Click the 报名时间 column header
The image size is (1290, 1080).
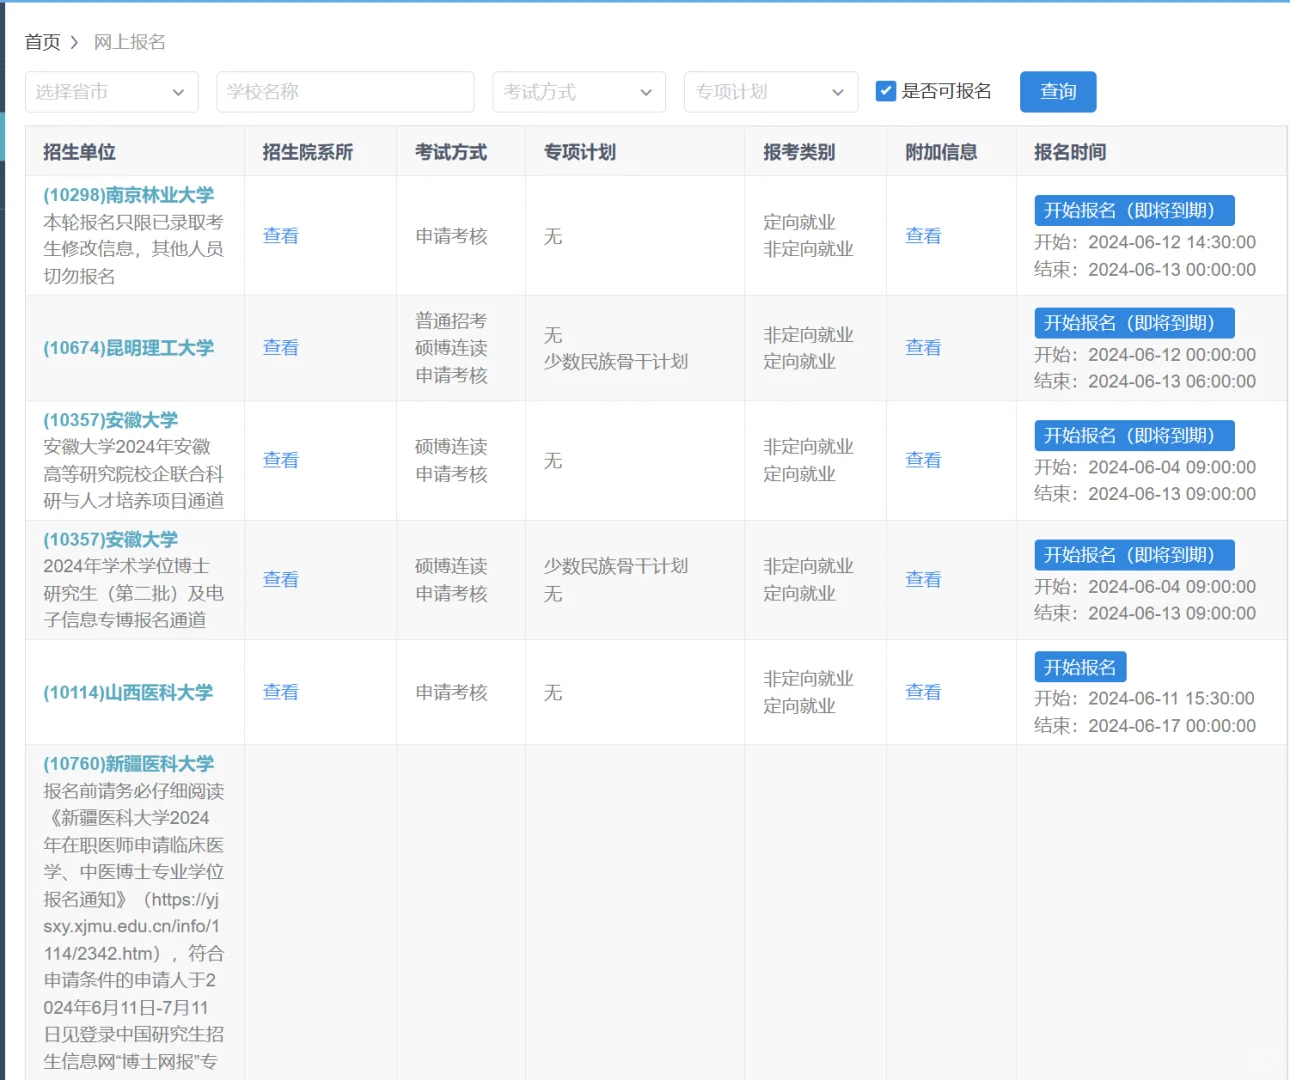[x=1070, y=152]
